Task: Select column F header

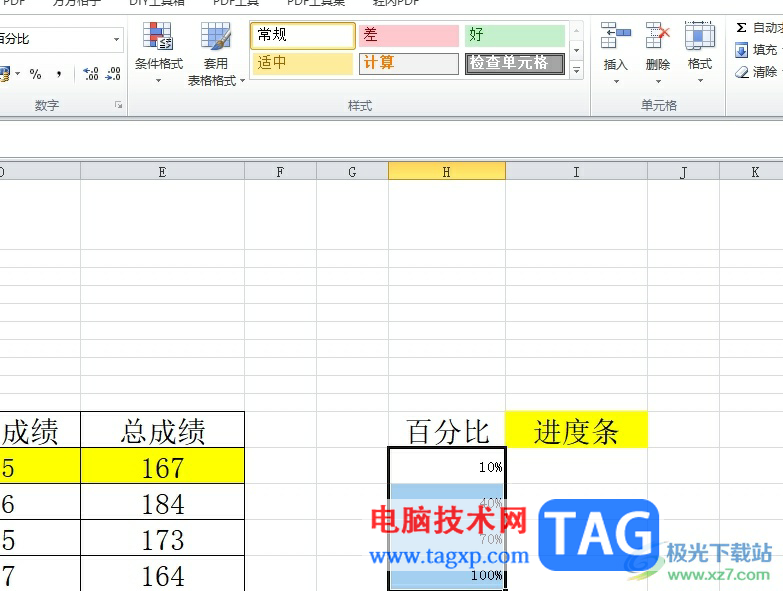Action: tap(280, 172)
